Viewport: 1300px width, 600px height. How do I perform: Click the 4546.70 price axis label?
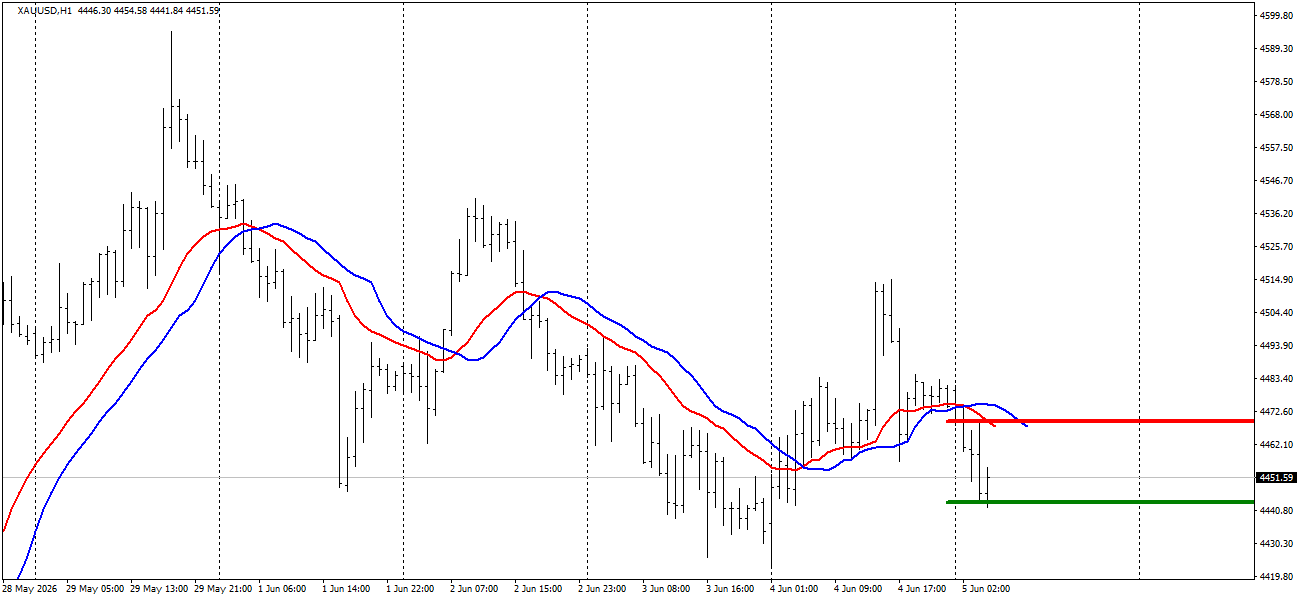[x=1276, y=181]
